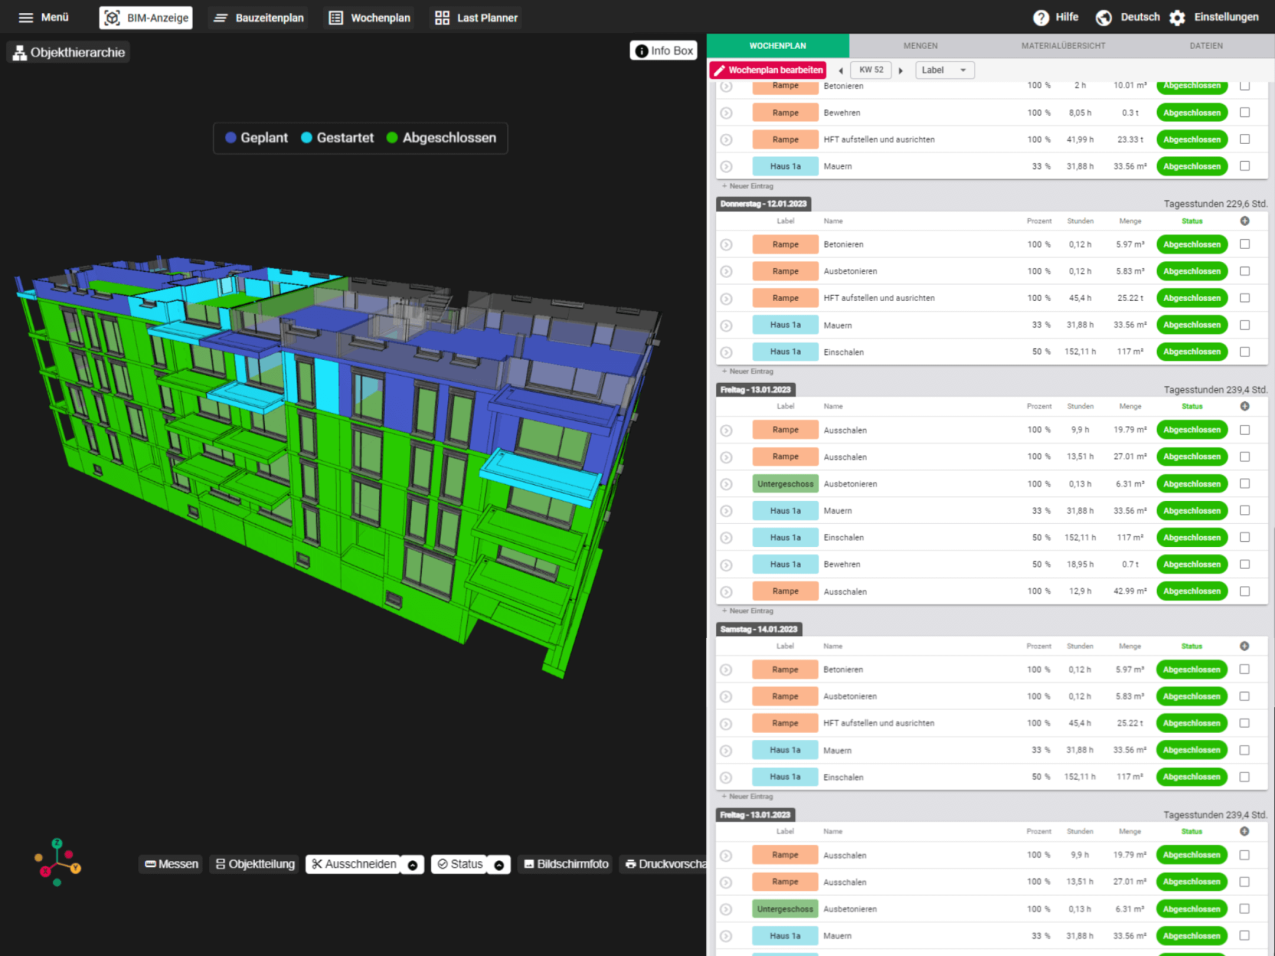Image resolution: width=1275 pixels, height=956 pixels.
Task: Expand options under the Status button
Action: [x=499, y=864]
